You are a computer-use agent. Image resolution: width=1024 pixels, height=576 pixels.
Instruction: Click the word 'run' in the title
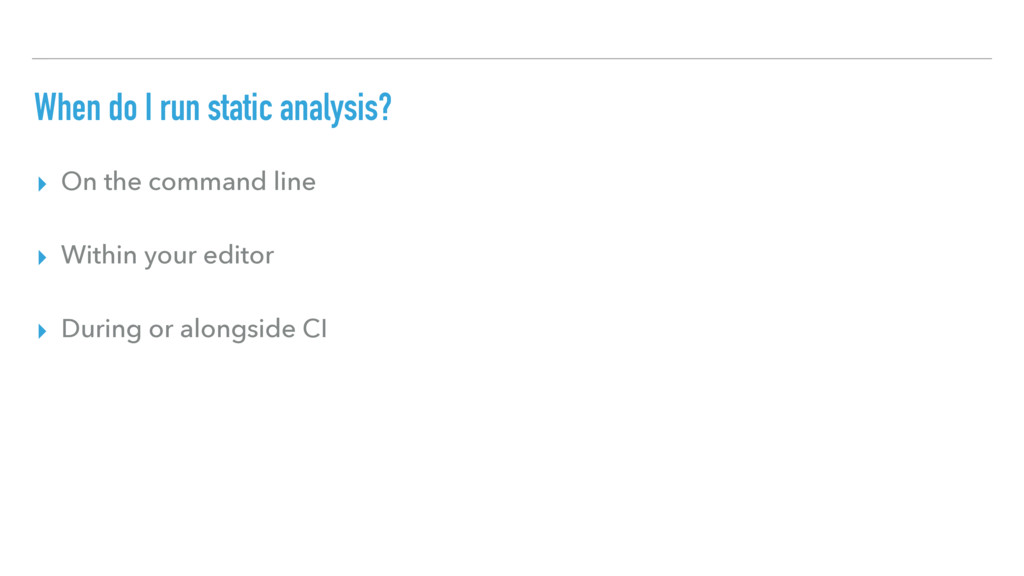[180, 110]
